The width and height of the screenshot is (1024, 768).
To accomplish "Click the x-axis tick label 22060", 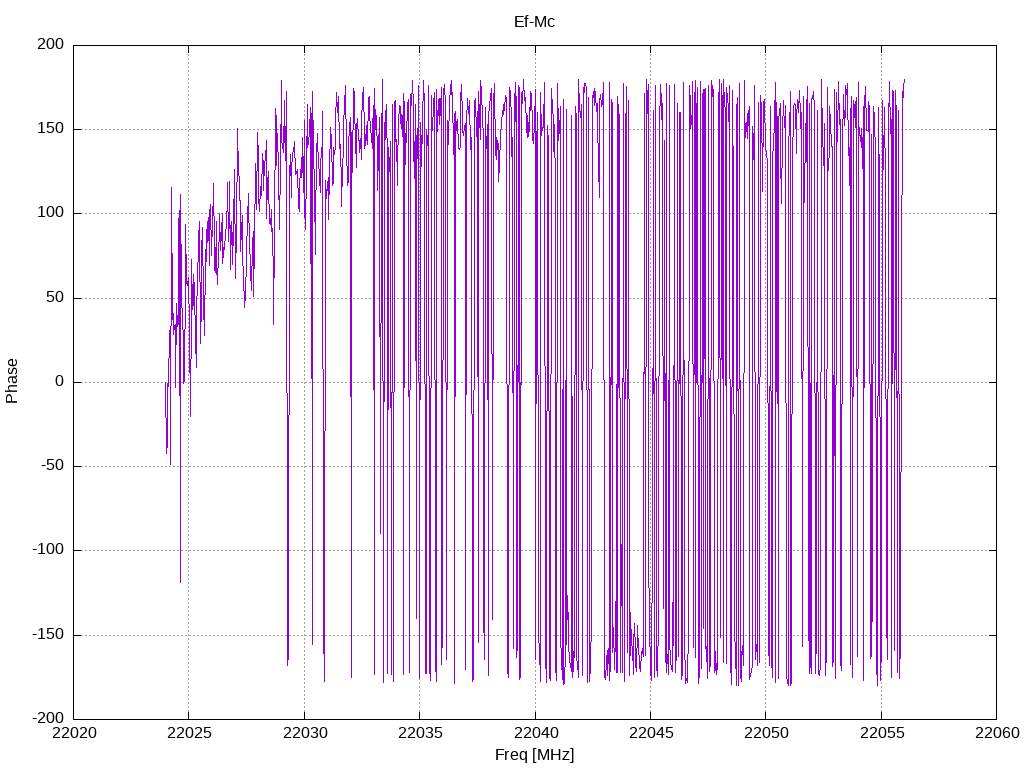I will point(997,733).
